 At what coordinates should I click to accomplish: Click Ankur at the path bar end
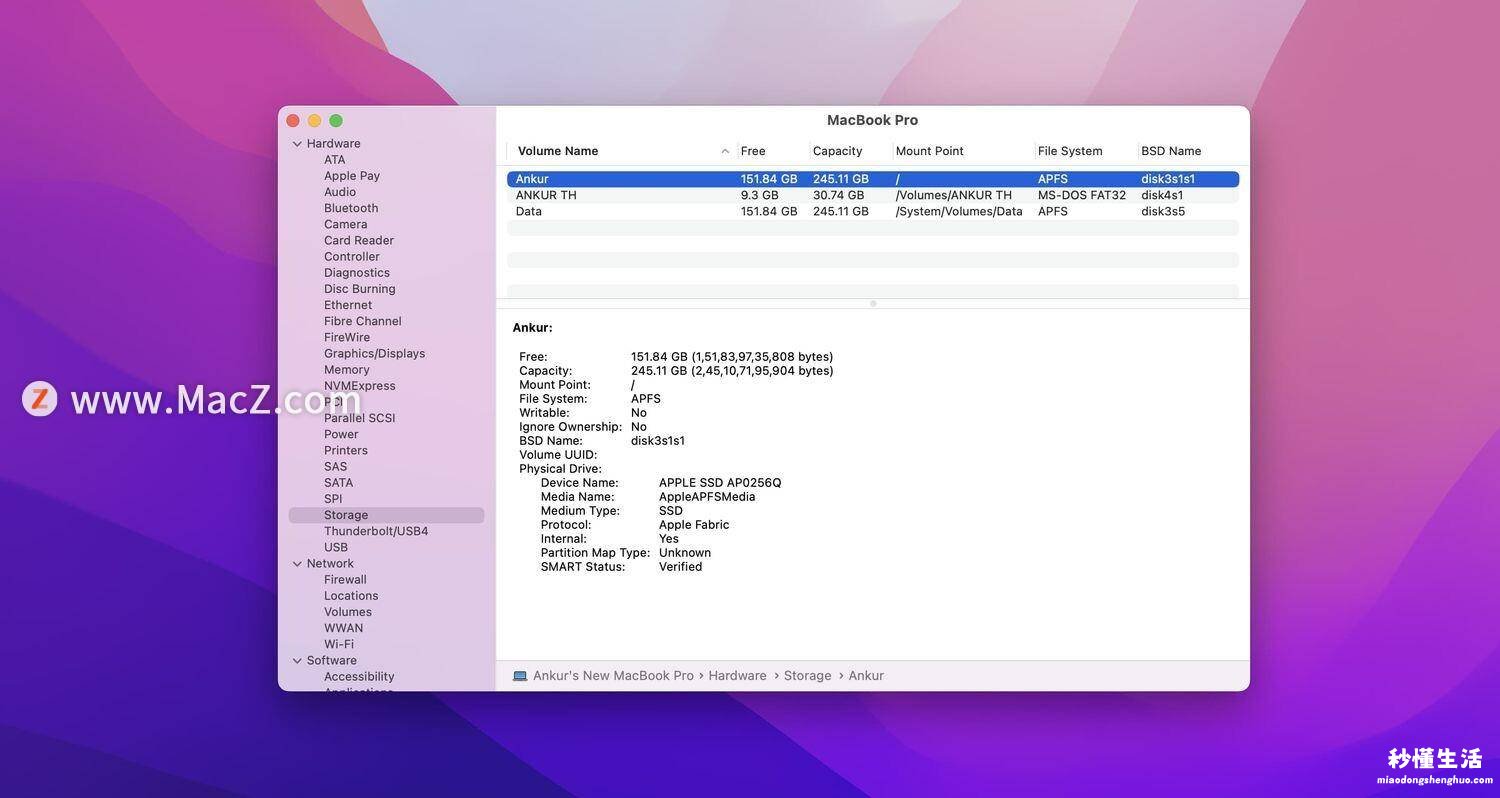(x=866, y=676)
